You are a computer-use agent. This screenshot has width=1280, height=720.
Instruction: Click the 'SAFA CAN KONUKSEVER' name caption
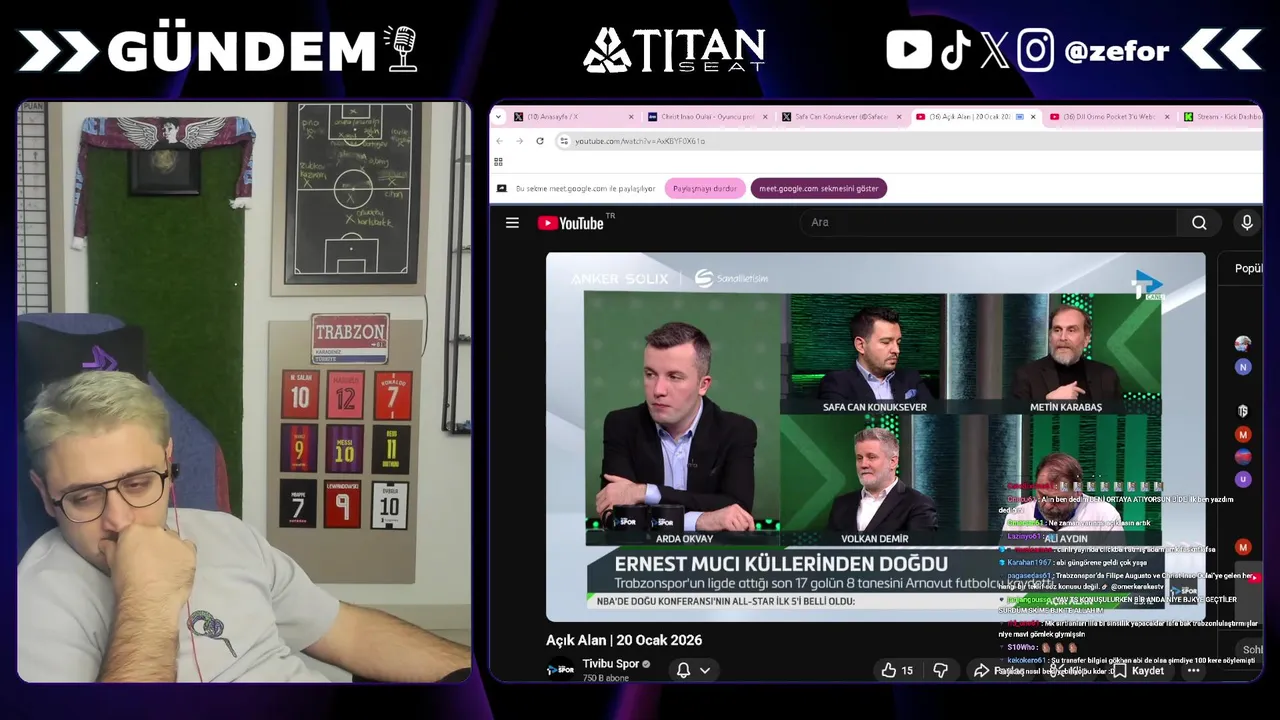tap(874, 407)
